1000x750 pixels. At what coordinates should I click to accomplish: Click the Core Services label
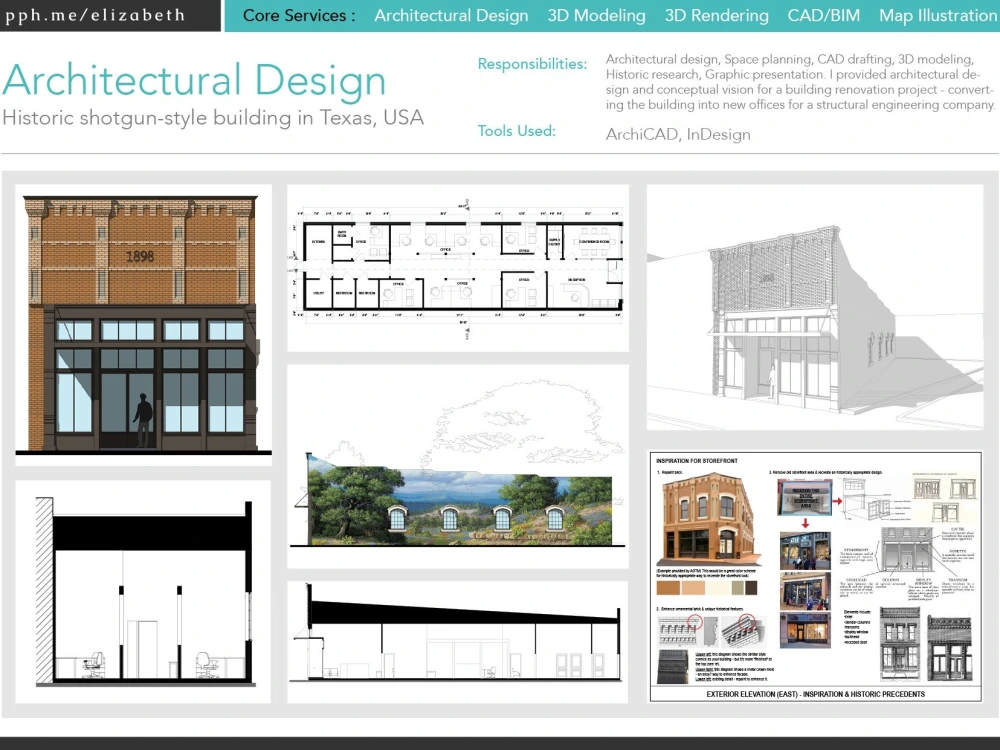[299, 15]
